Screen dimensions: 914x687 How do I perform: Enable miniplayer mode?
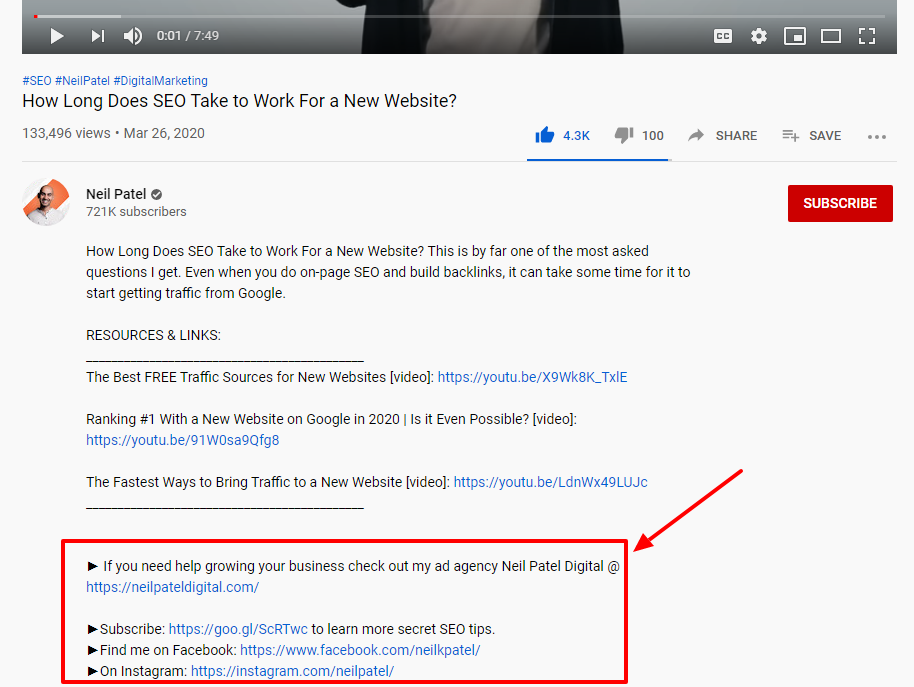point(795,36)
